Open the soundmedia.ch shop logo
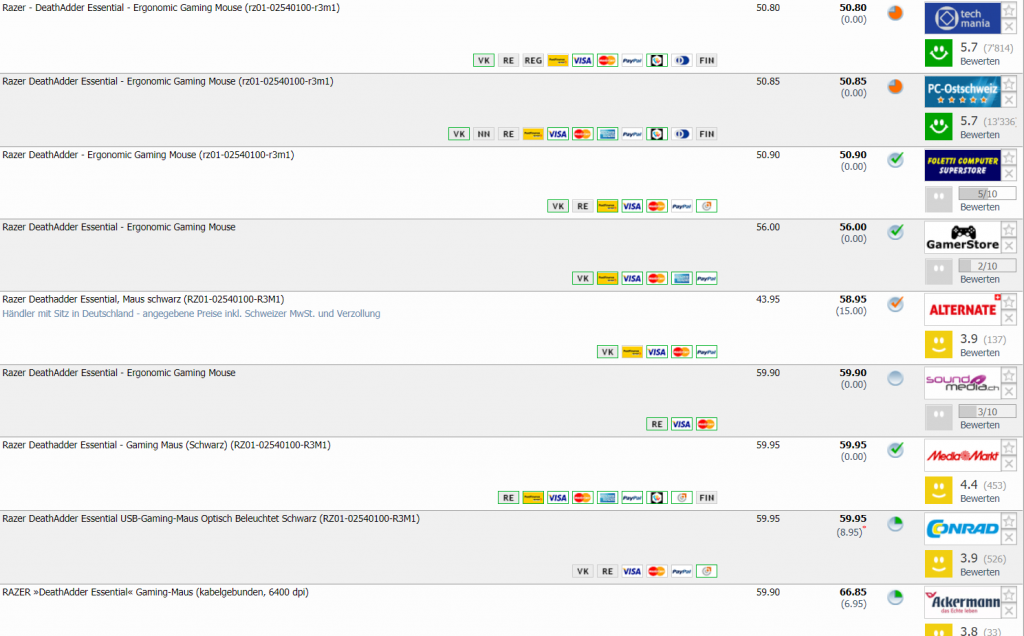Image resolution: width=1024 pixels, height=636 pixels. tap(962, 383)
